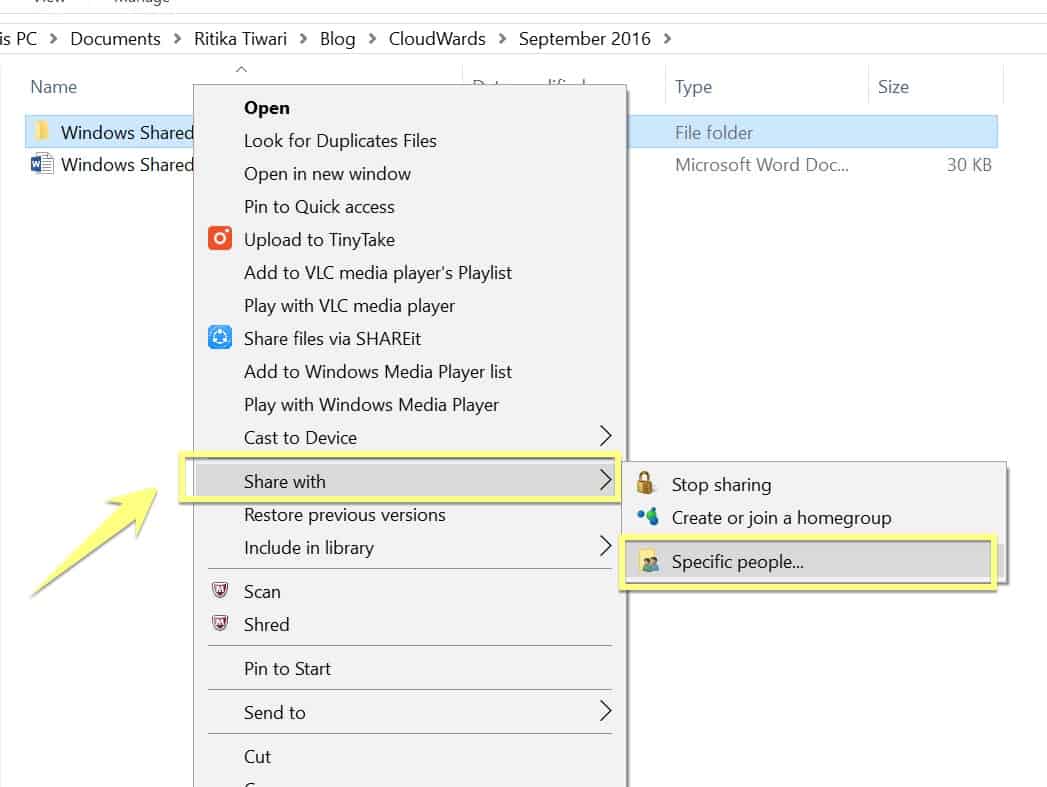Go to Blog in the breadcrumb path

click(337, 39)
